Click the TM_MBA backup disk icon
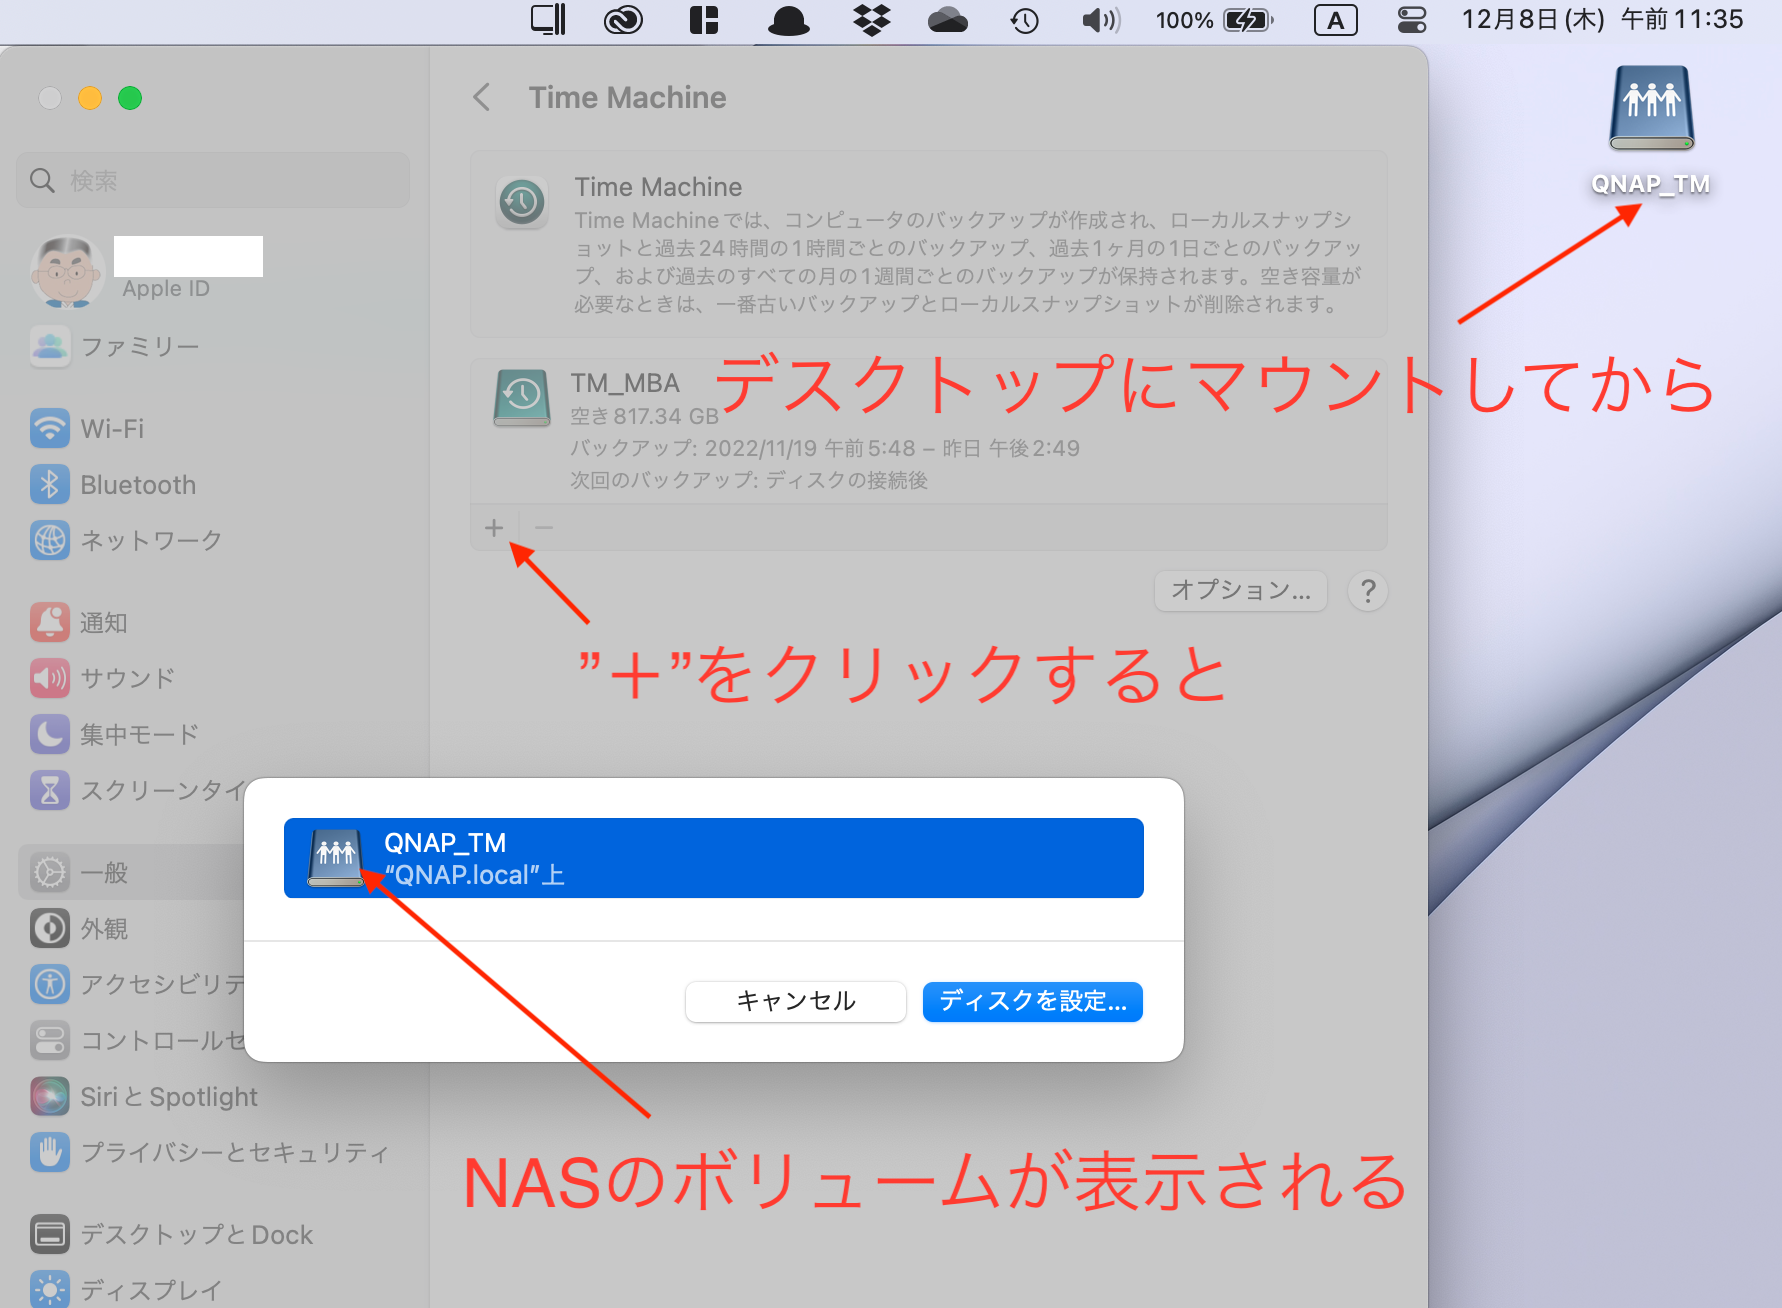The height and width of the screenshot is (1308, 1782). tap(521, 398)
